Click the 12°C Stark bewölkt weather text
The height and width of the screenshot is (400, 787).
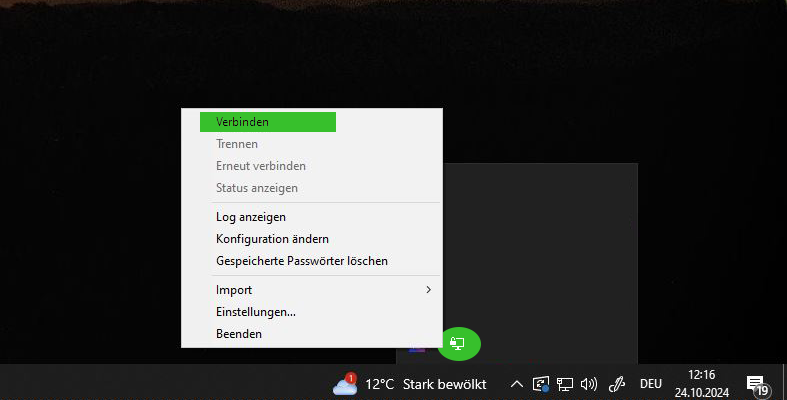[x=426, y=384]
